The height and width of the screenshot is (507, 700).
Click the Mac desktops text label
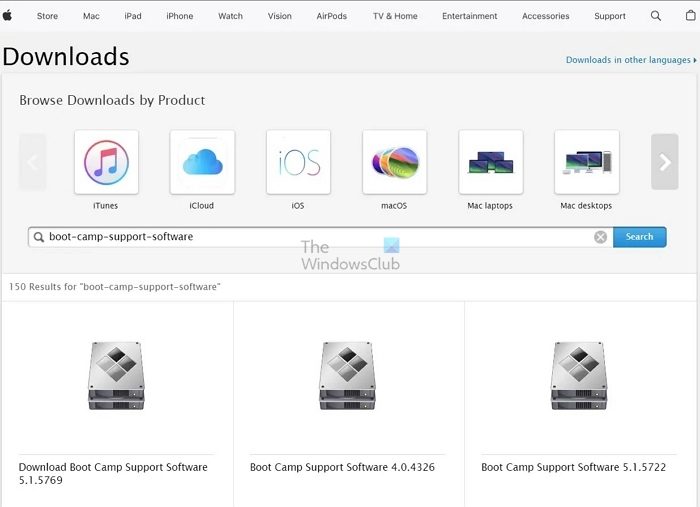tap(586, 206)
